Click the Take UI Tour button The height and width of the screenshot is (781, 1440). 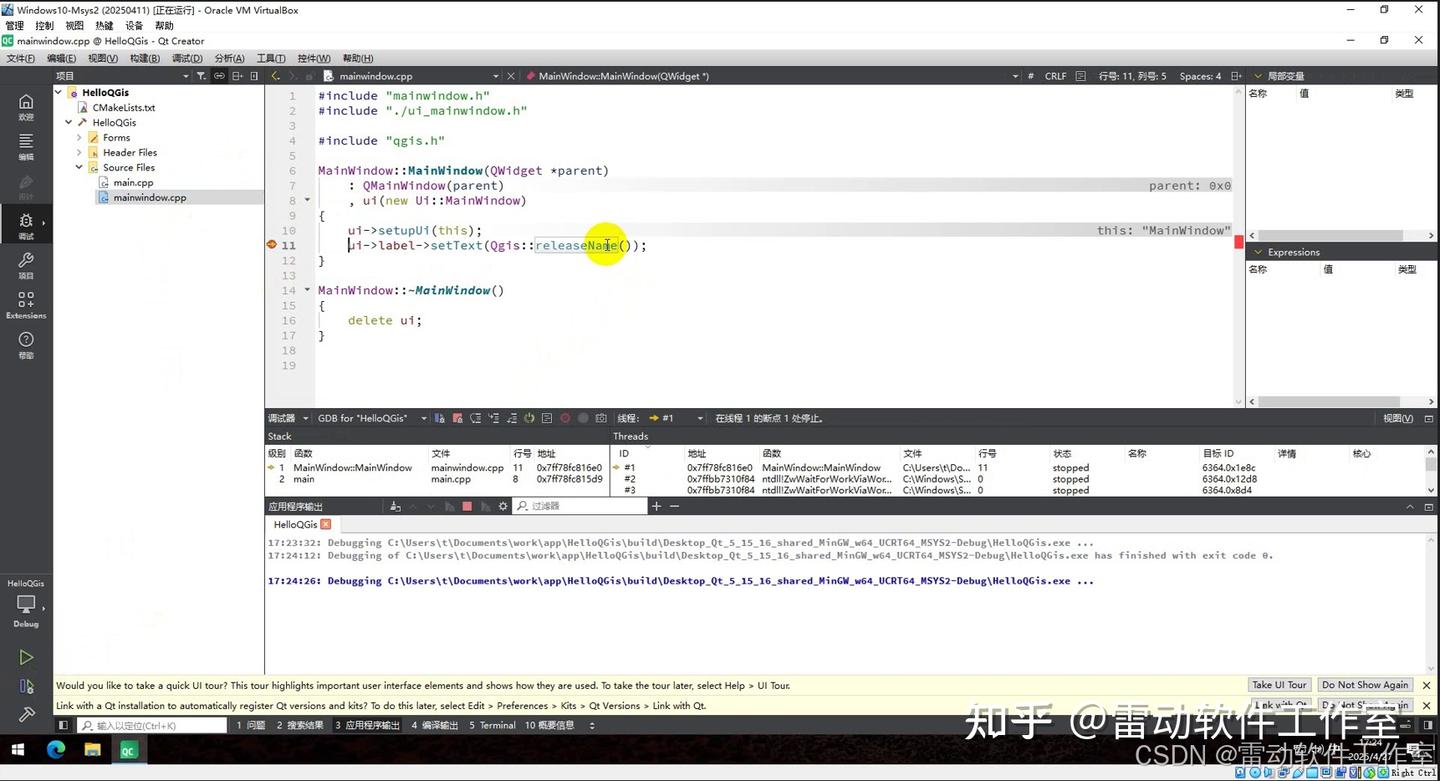point(1279,685)
